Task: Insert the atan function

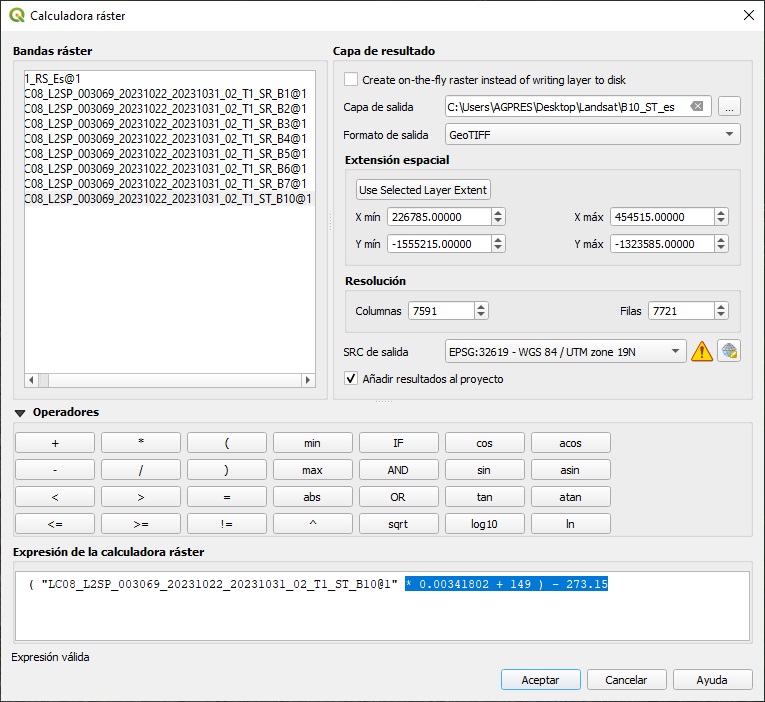Action: (570, 497)
